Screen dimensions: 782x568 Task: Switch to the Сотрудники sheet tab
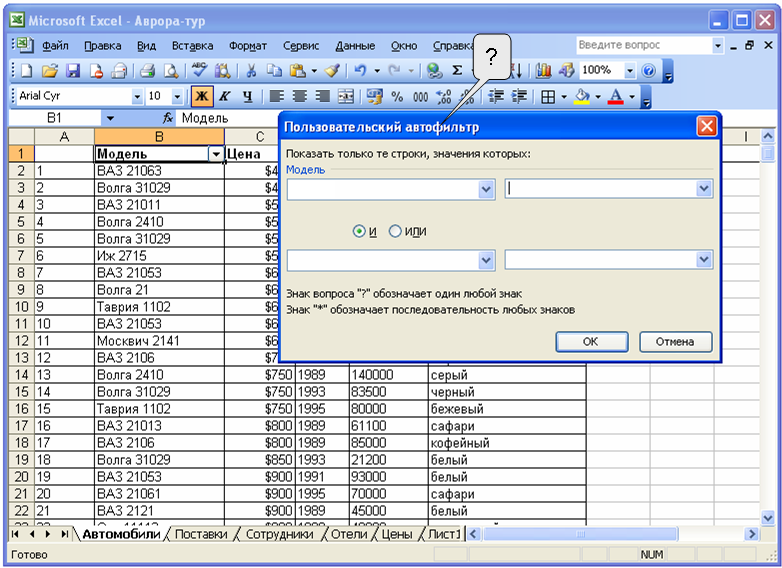(280, 534)
